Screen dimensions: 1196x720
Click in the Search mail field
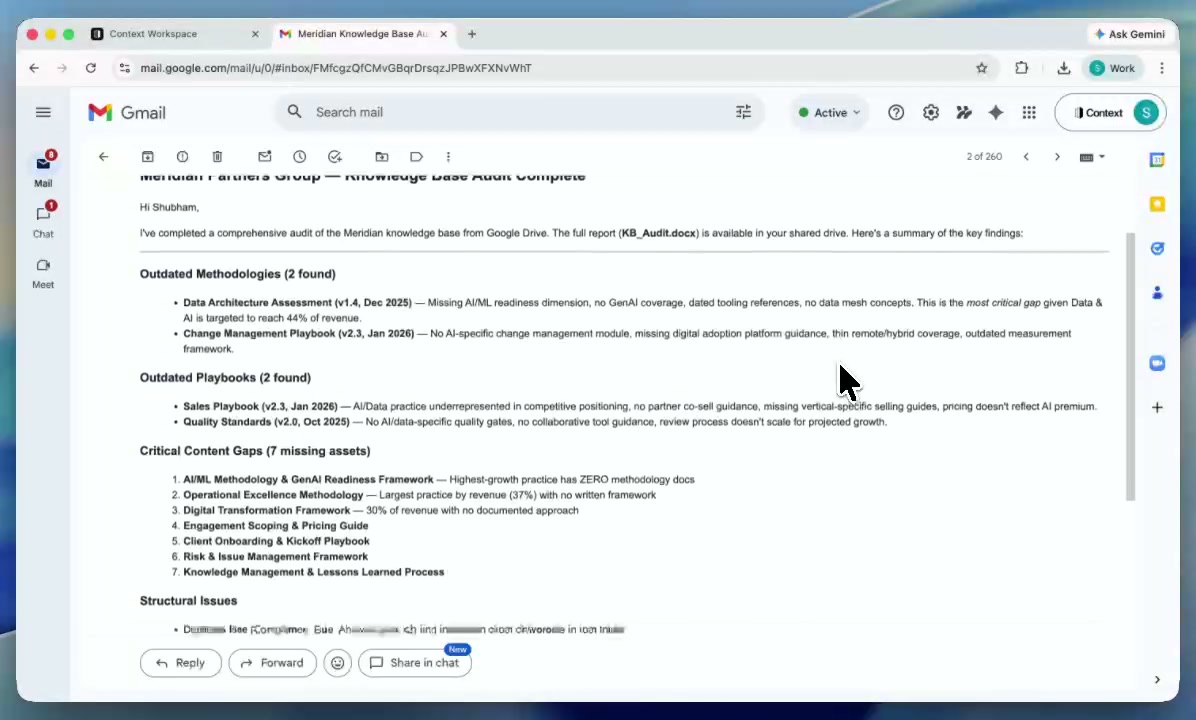[519, 112]
